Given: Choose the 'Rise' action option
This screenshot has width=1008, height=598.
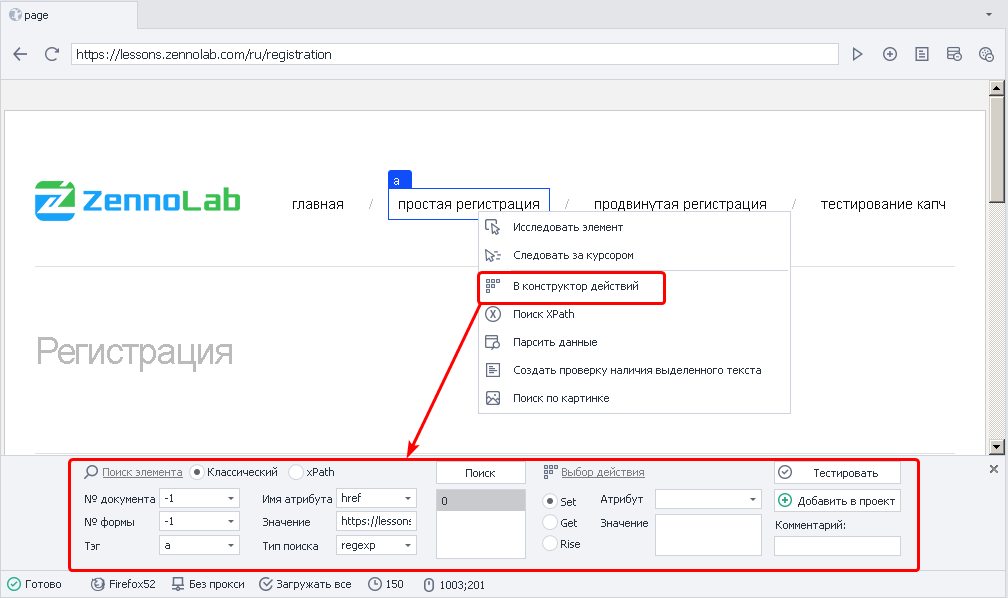Looking at the screenshot, I should (x=550, y=543).
